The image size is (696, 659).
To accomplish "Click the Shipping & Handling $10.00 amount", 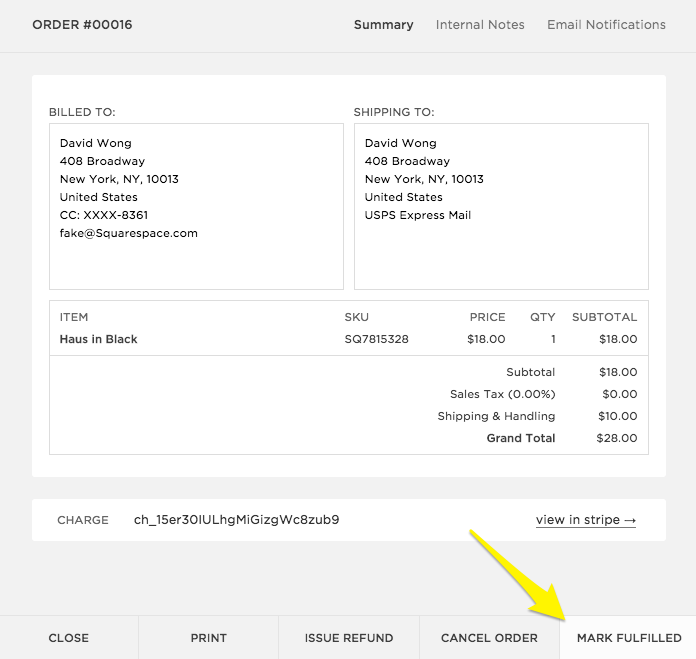I will (x=617, y=416).
